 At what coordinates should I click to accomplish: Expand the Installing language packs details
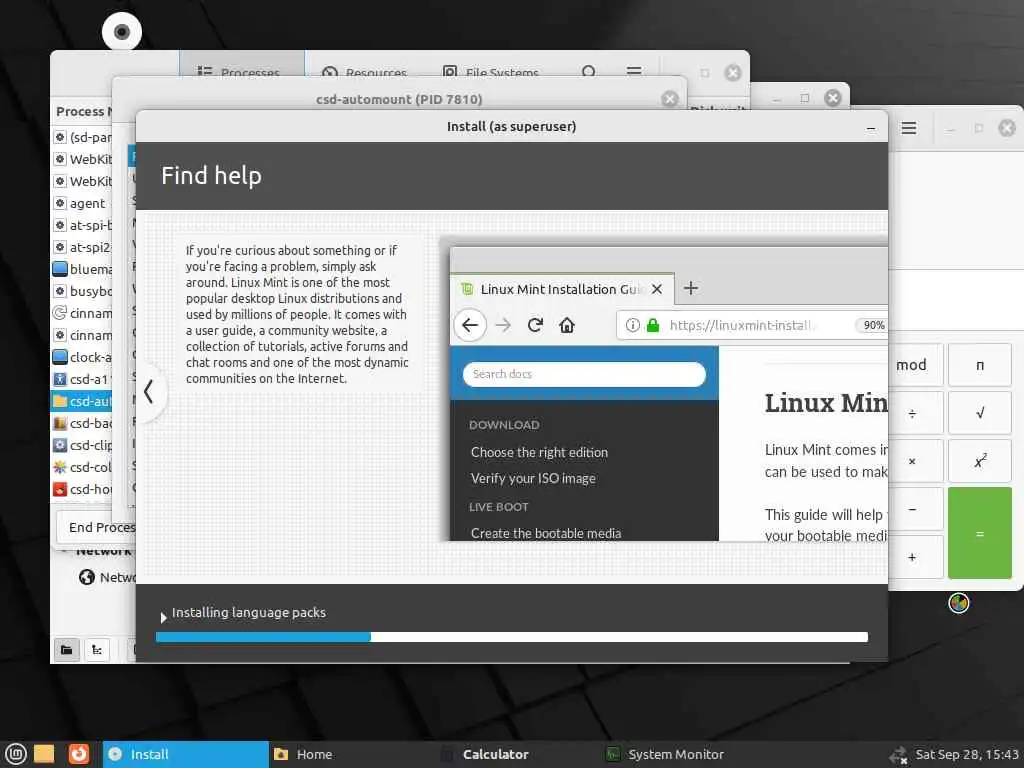(x=163, y=616)
